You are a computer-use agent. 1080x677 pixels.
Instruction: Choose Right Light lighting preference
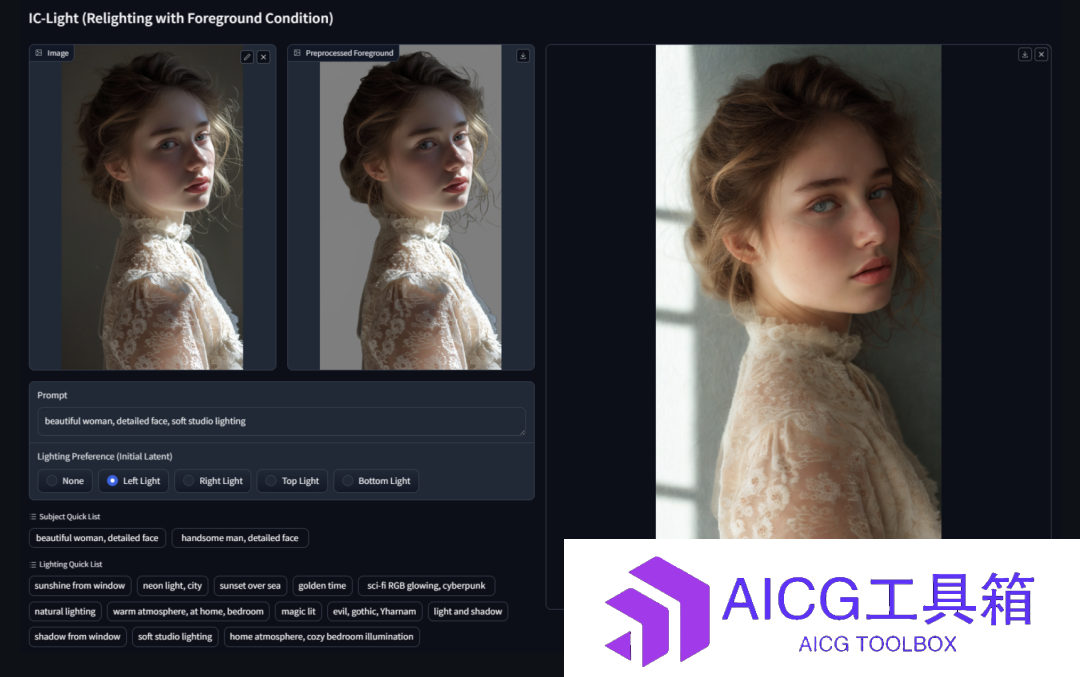pyautogui.click(x=213, y=481)
